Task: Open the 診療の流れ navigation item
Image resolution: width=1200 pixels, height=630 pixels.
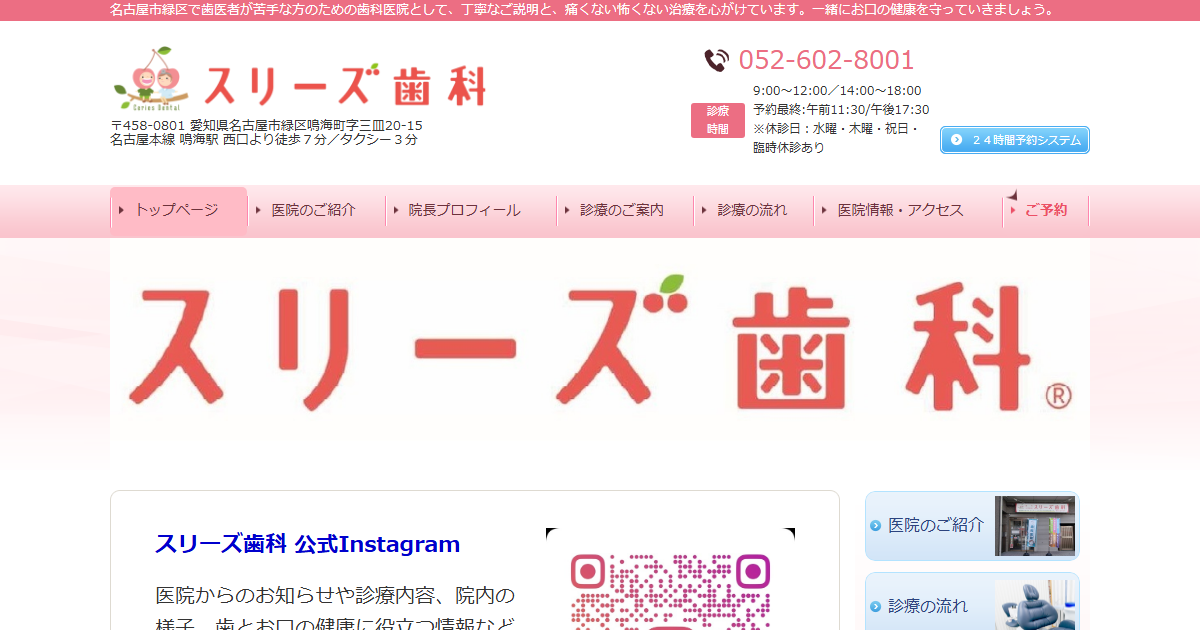Action: pos(754,210)
